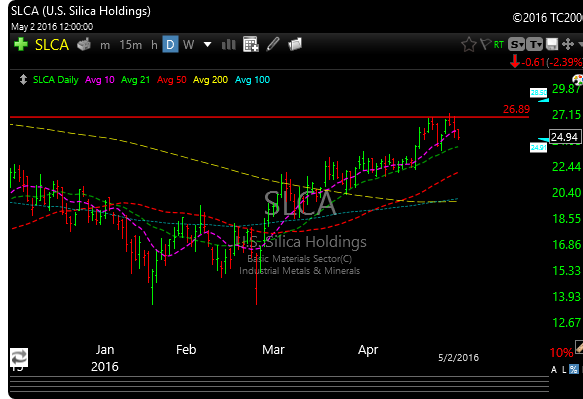Open the folder chart templates icon
Viewport: 583px width, 399px height.
(x=295, y=45)
